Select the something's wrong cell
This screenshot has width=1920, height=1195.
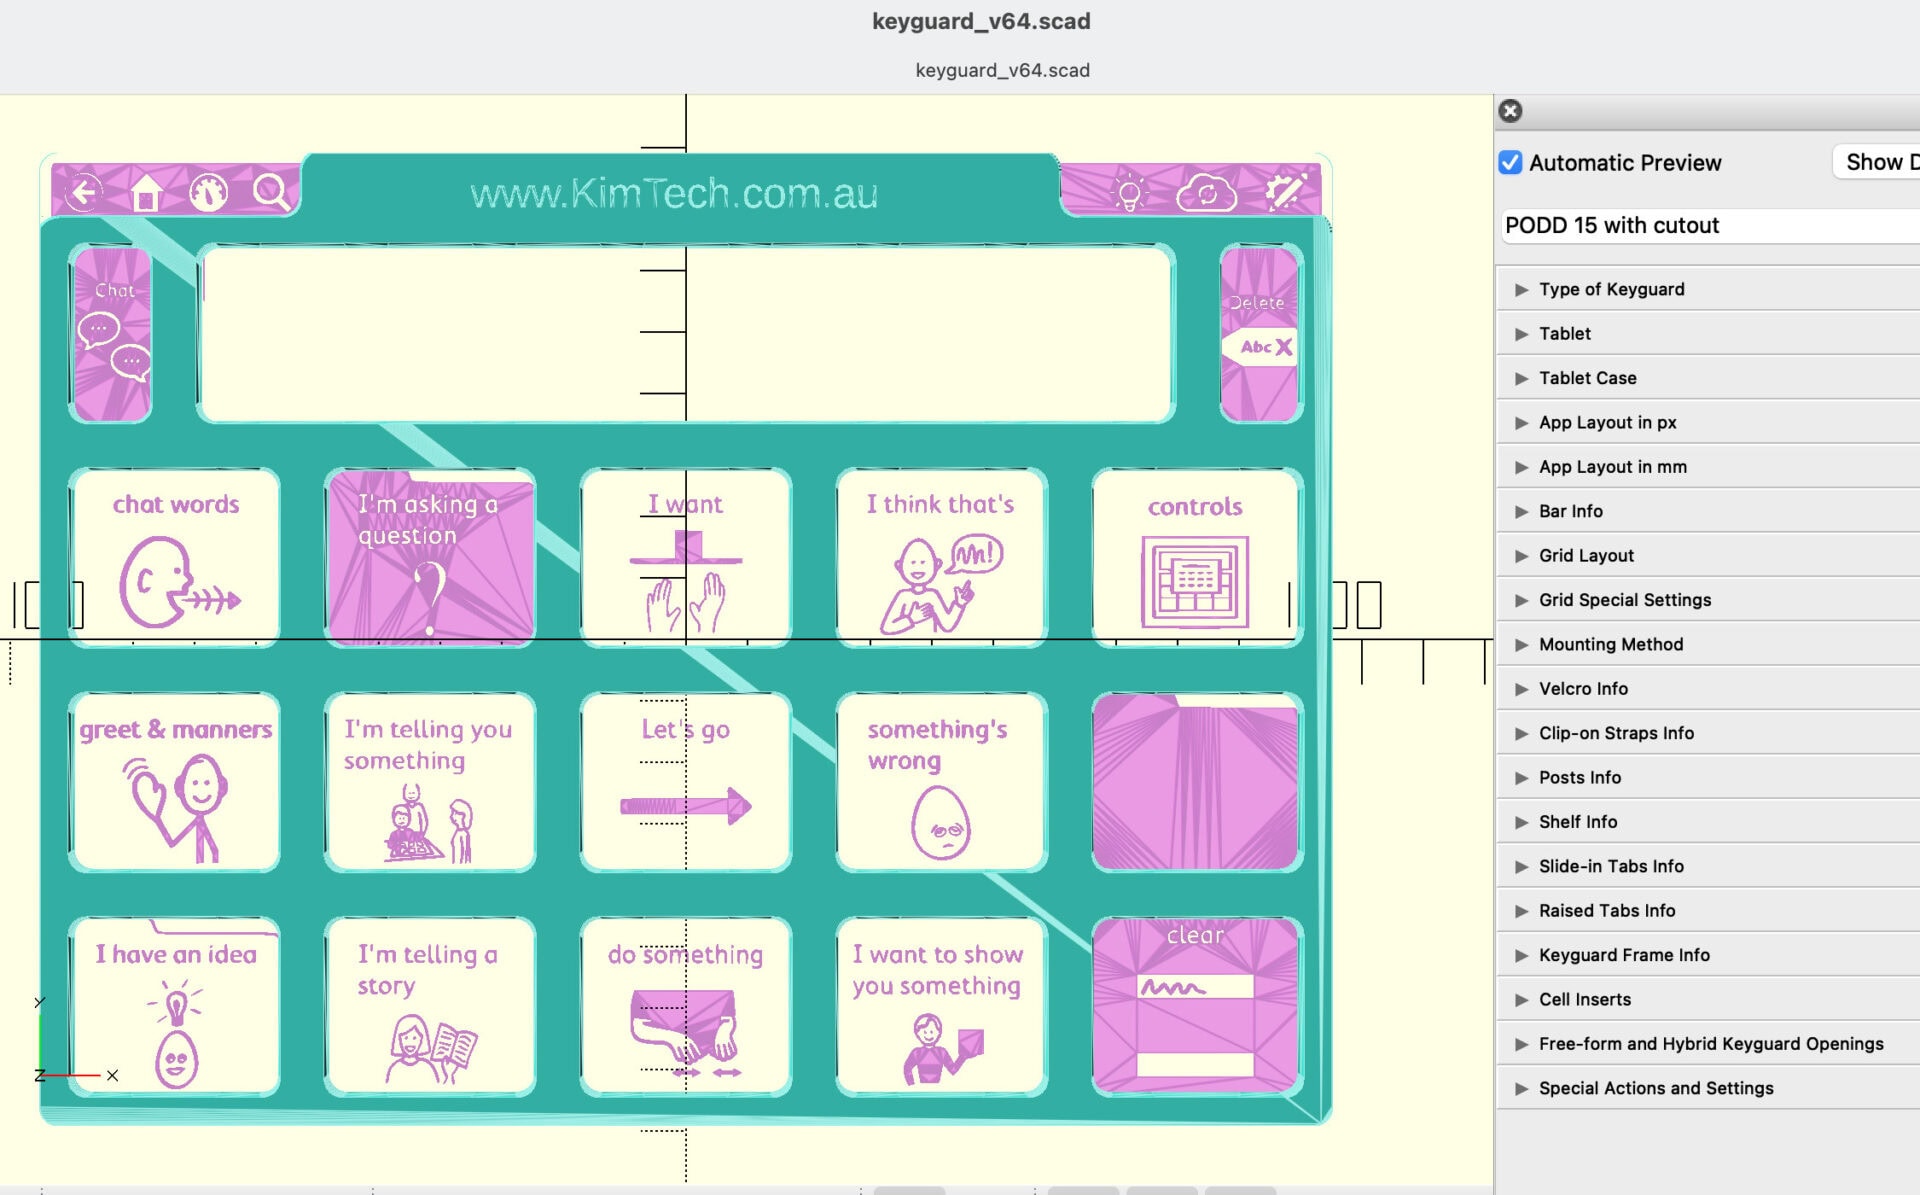(x=942, y=782)
